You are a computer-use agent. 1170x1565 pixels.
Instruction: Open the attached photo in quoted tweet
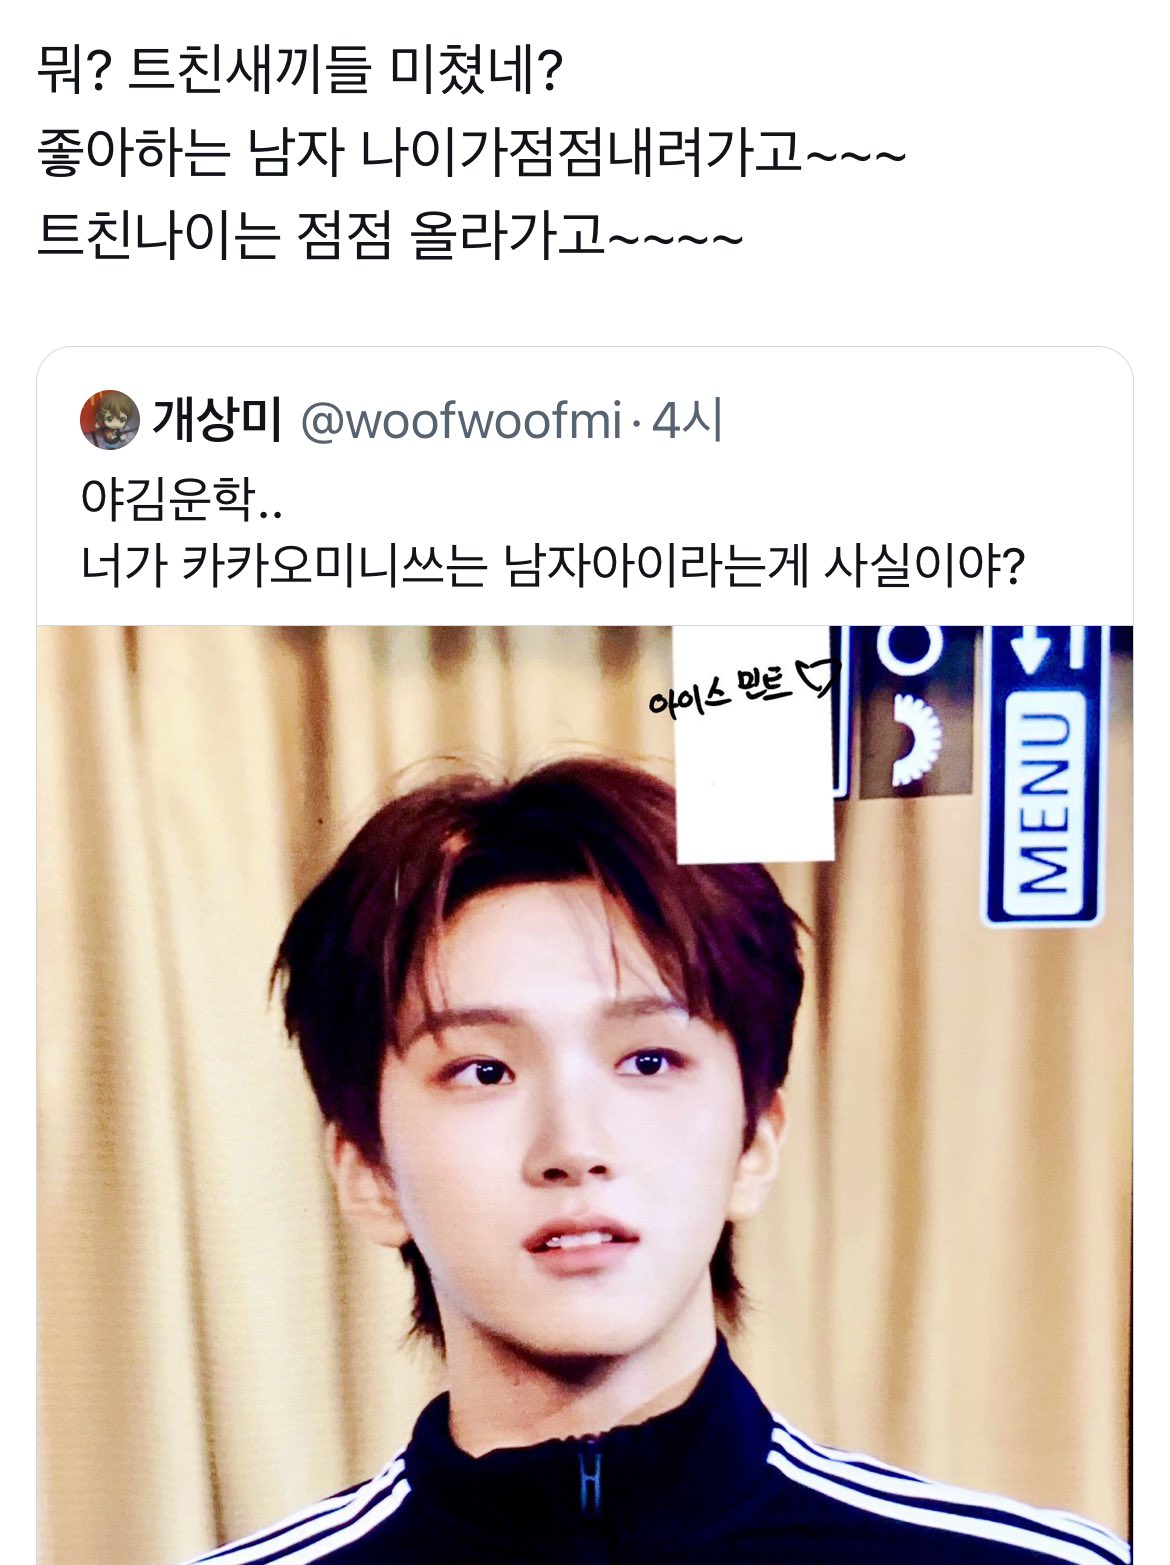pyautogui.click(x=585, y=1095)
